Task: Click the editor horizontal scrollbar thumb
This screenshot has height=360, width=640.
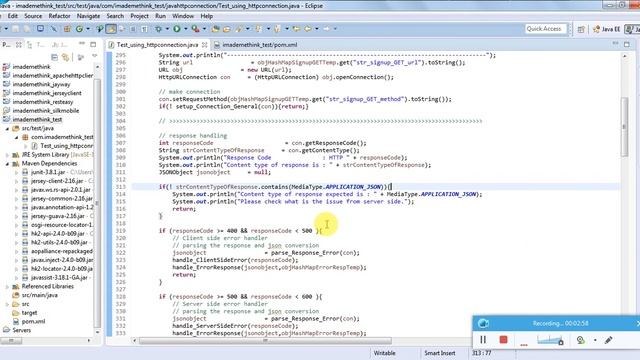Action: 265,340
